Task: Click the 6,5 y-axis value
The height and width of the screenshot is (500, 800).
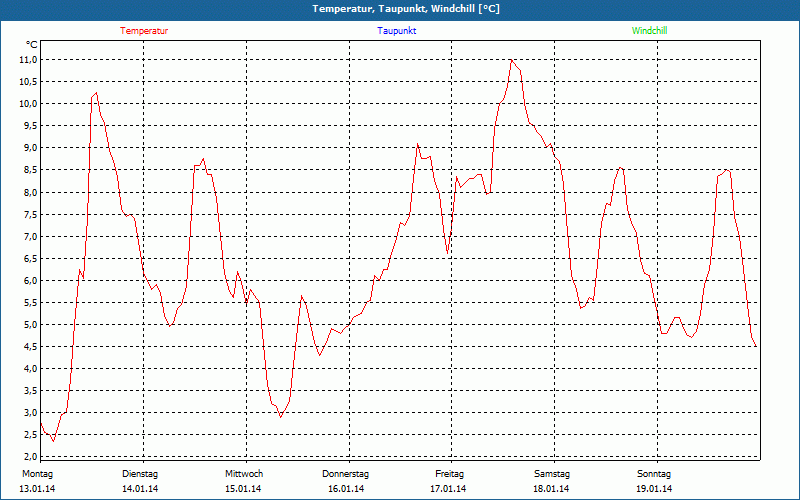Action: pyautogui.click(x=31, y=258)
